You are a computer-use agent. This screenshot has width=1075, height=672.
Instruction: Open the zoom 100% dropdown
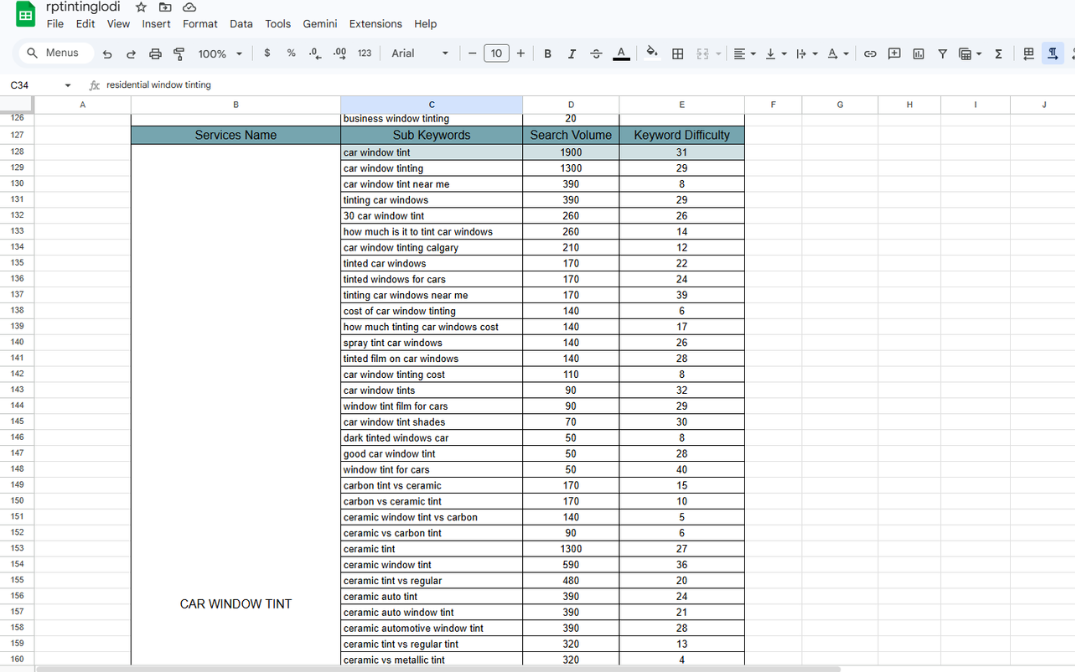[220, 54]
